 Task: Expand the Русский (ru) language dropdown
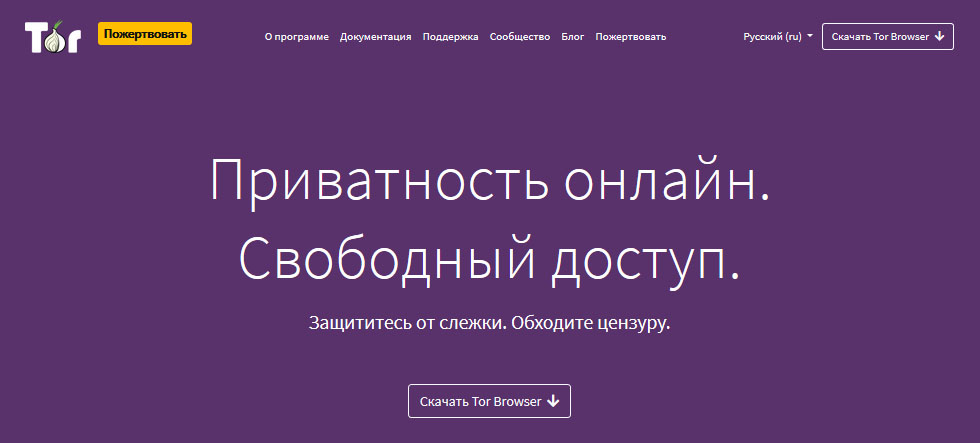coord(778,37)
